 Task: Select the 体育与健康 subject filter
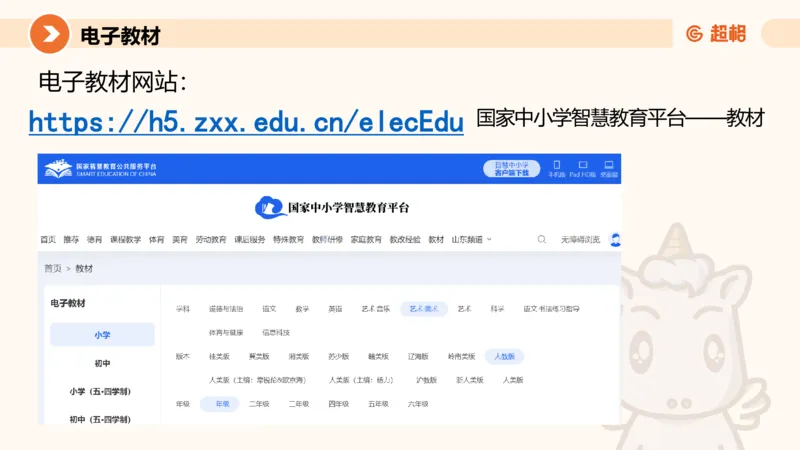(x=226, y=333)
